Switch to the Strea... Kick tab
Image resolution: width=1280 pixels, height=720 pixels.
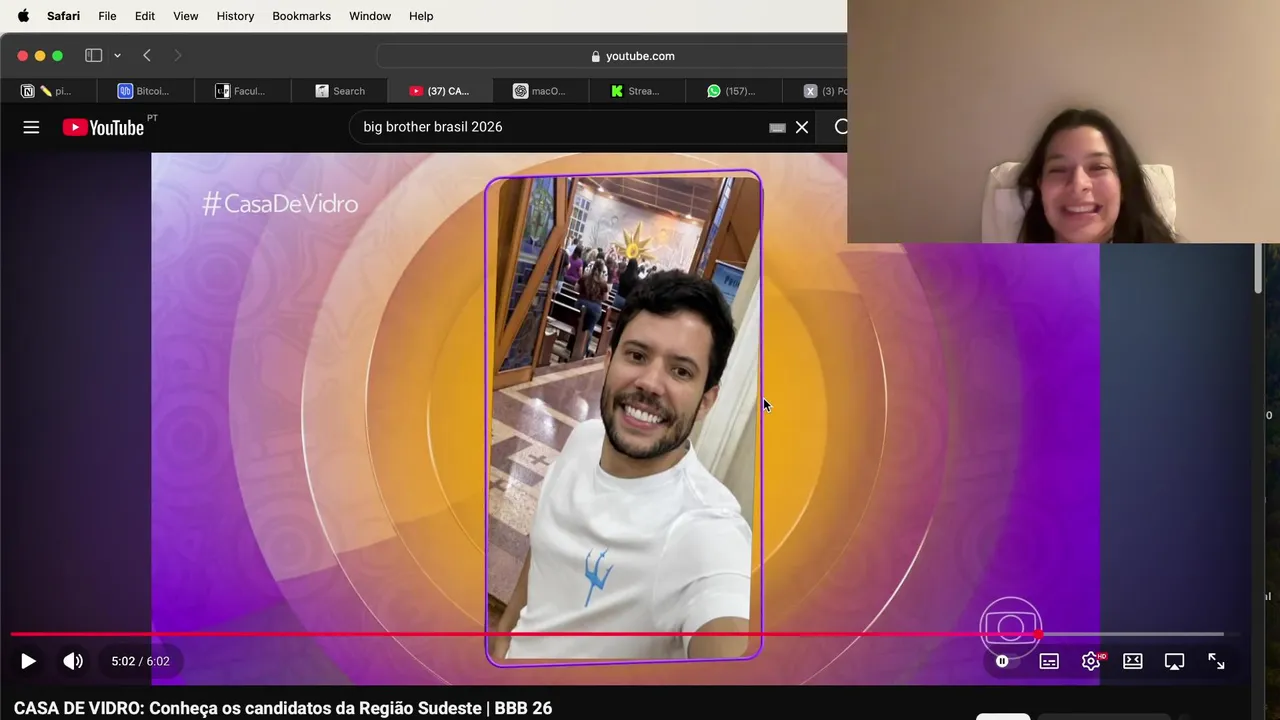tap(636, 91)
